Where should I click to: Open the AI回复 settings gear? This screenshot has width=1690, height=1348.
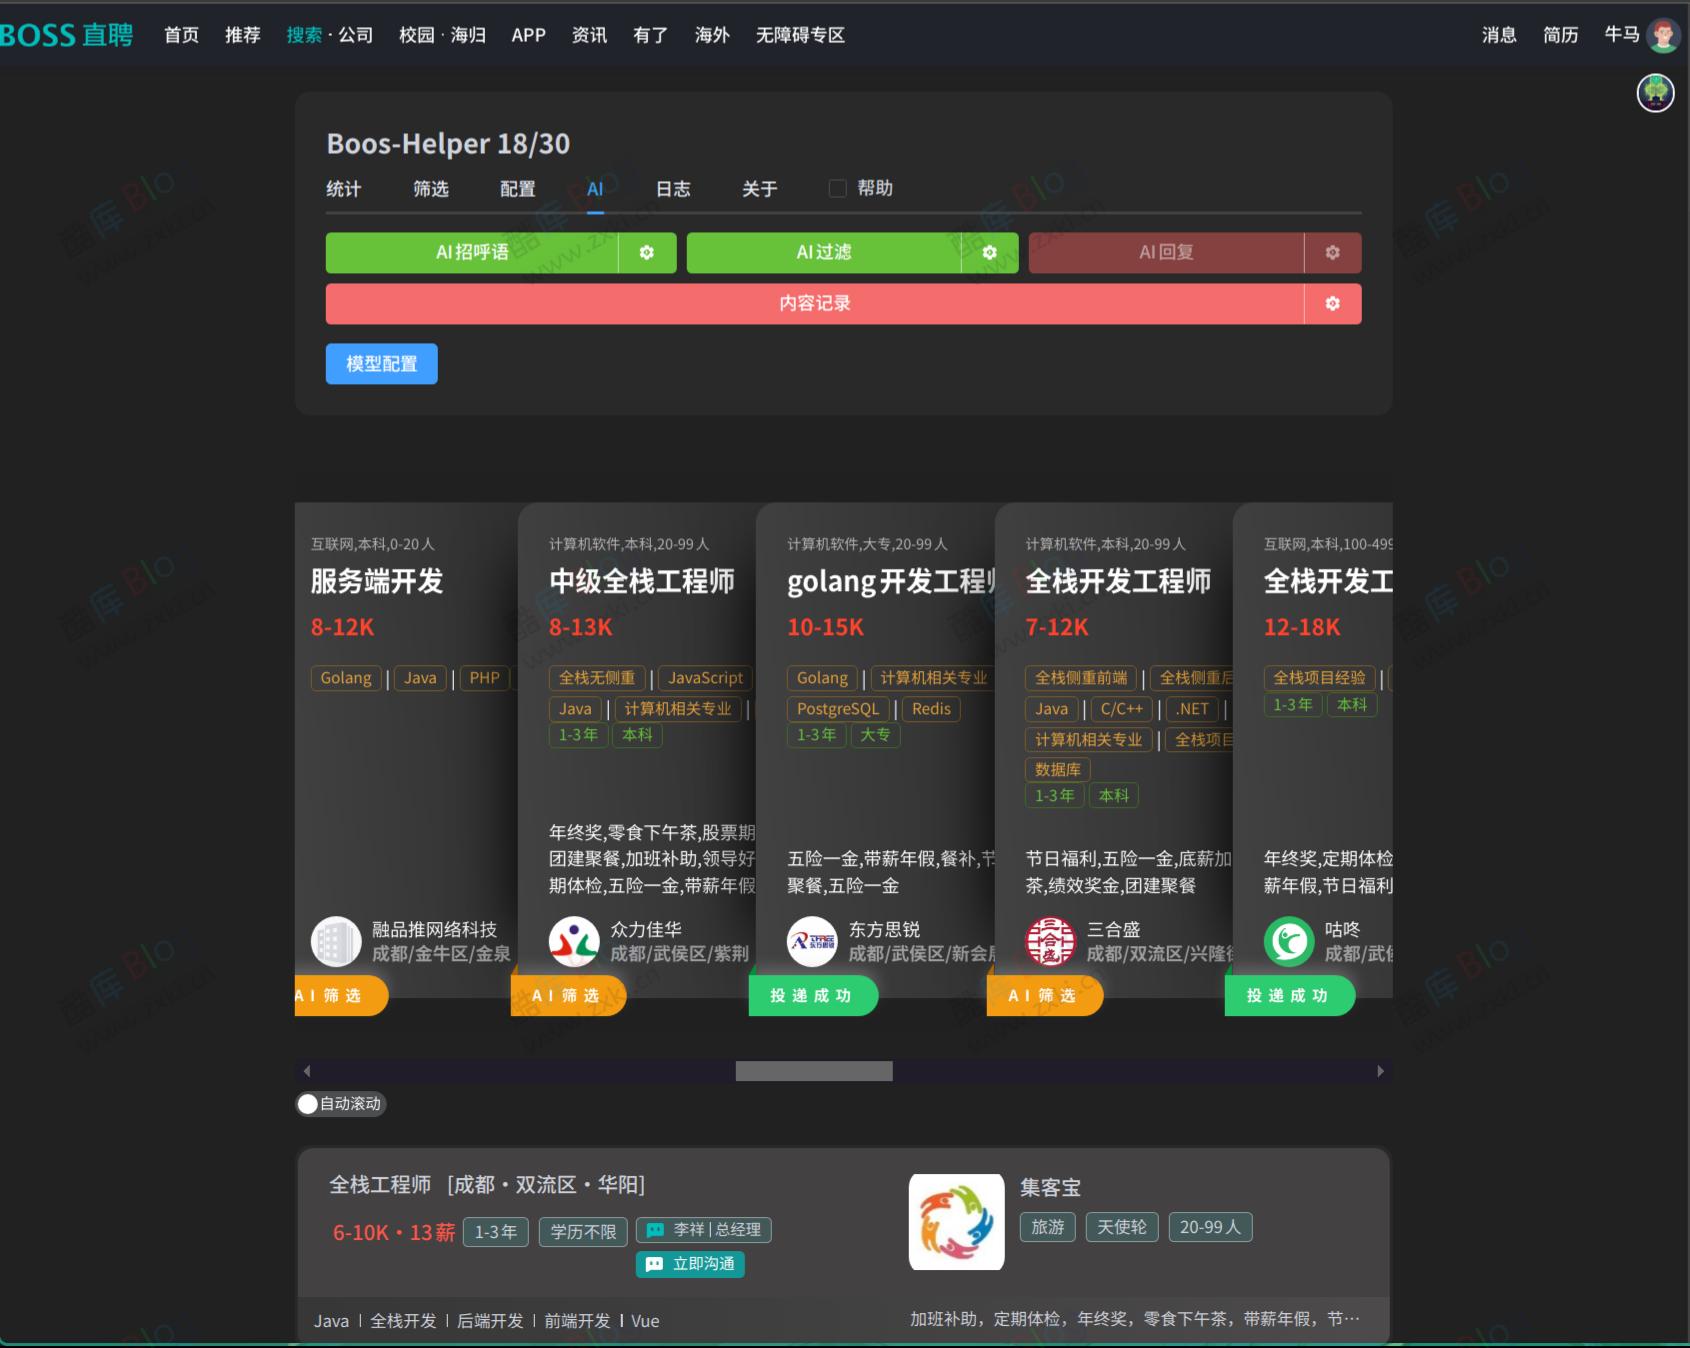point(1333,253)
